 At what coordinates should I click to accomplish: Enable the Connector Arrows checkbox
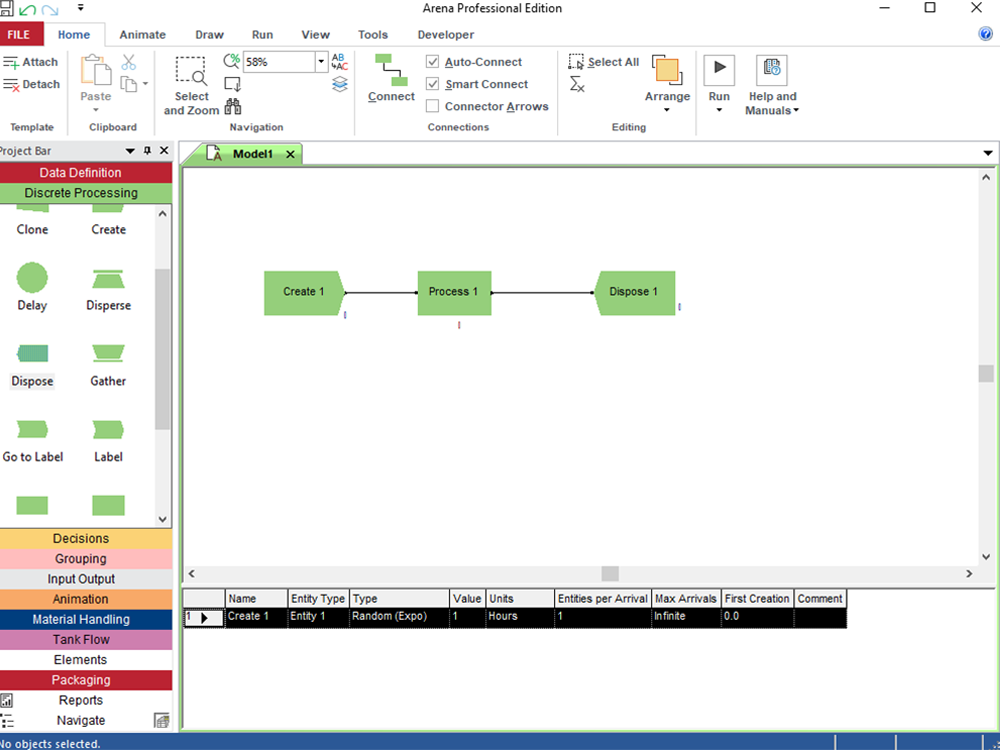pyautogui.click(x=433, y=106)
